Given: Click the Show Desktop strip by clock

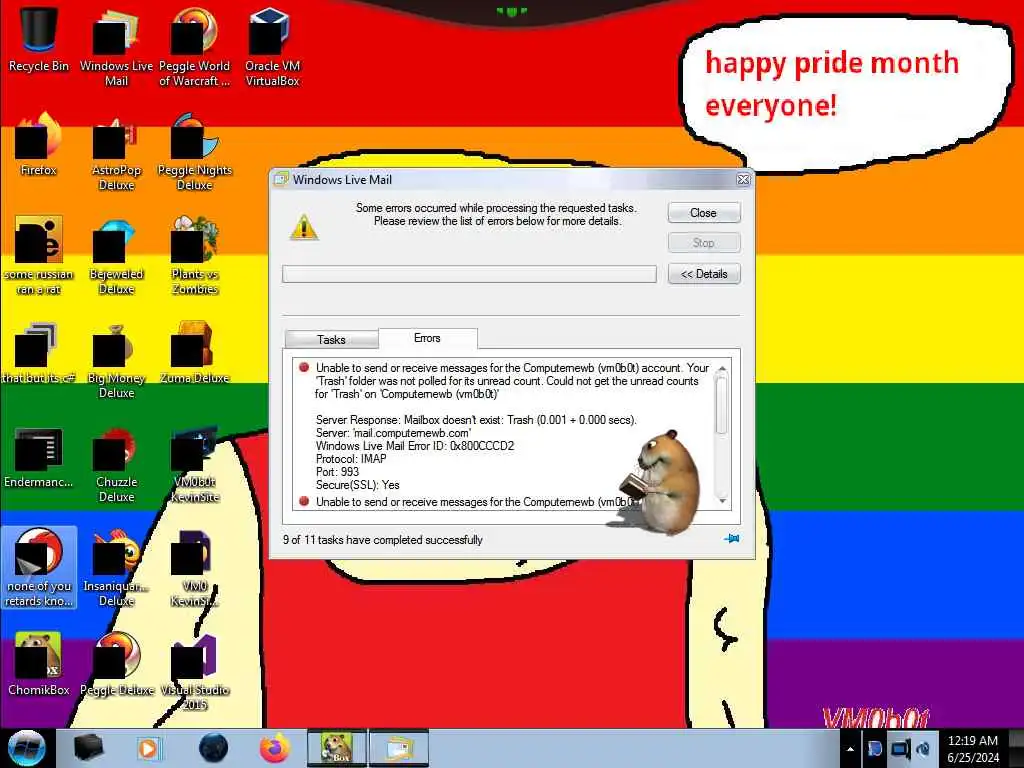Looking at the screenshot, I should coord(1016,749).
